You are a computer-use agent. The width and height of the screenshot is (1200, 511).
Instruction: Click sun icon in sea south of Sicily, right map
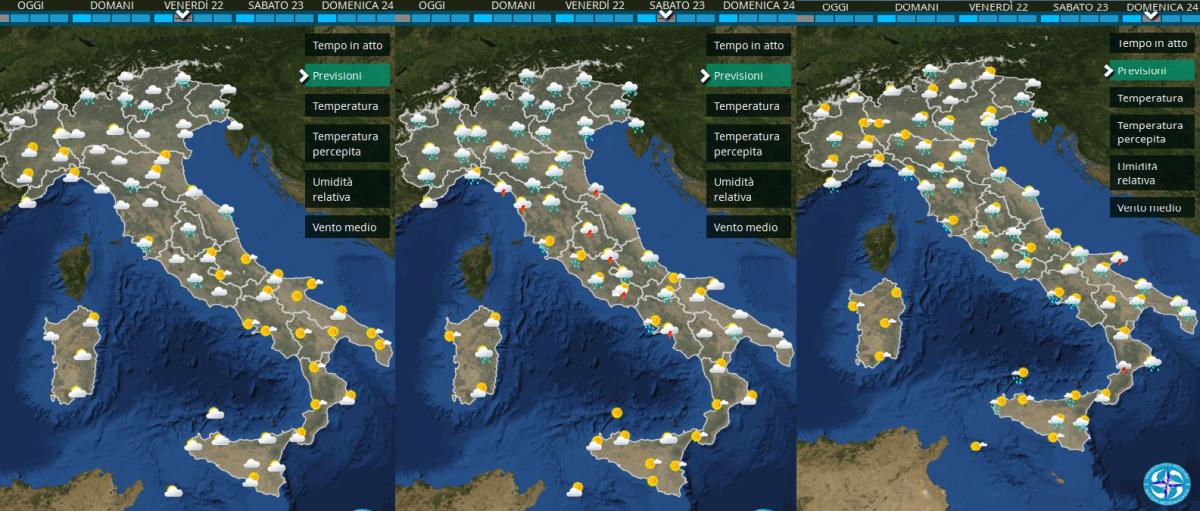pos(978,445)
